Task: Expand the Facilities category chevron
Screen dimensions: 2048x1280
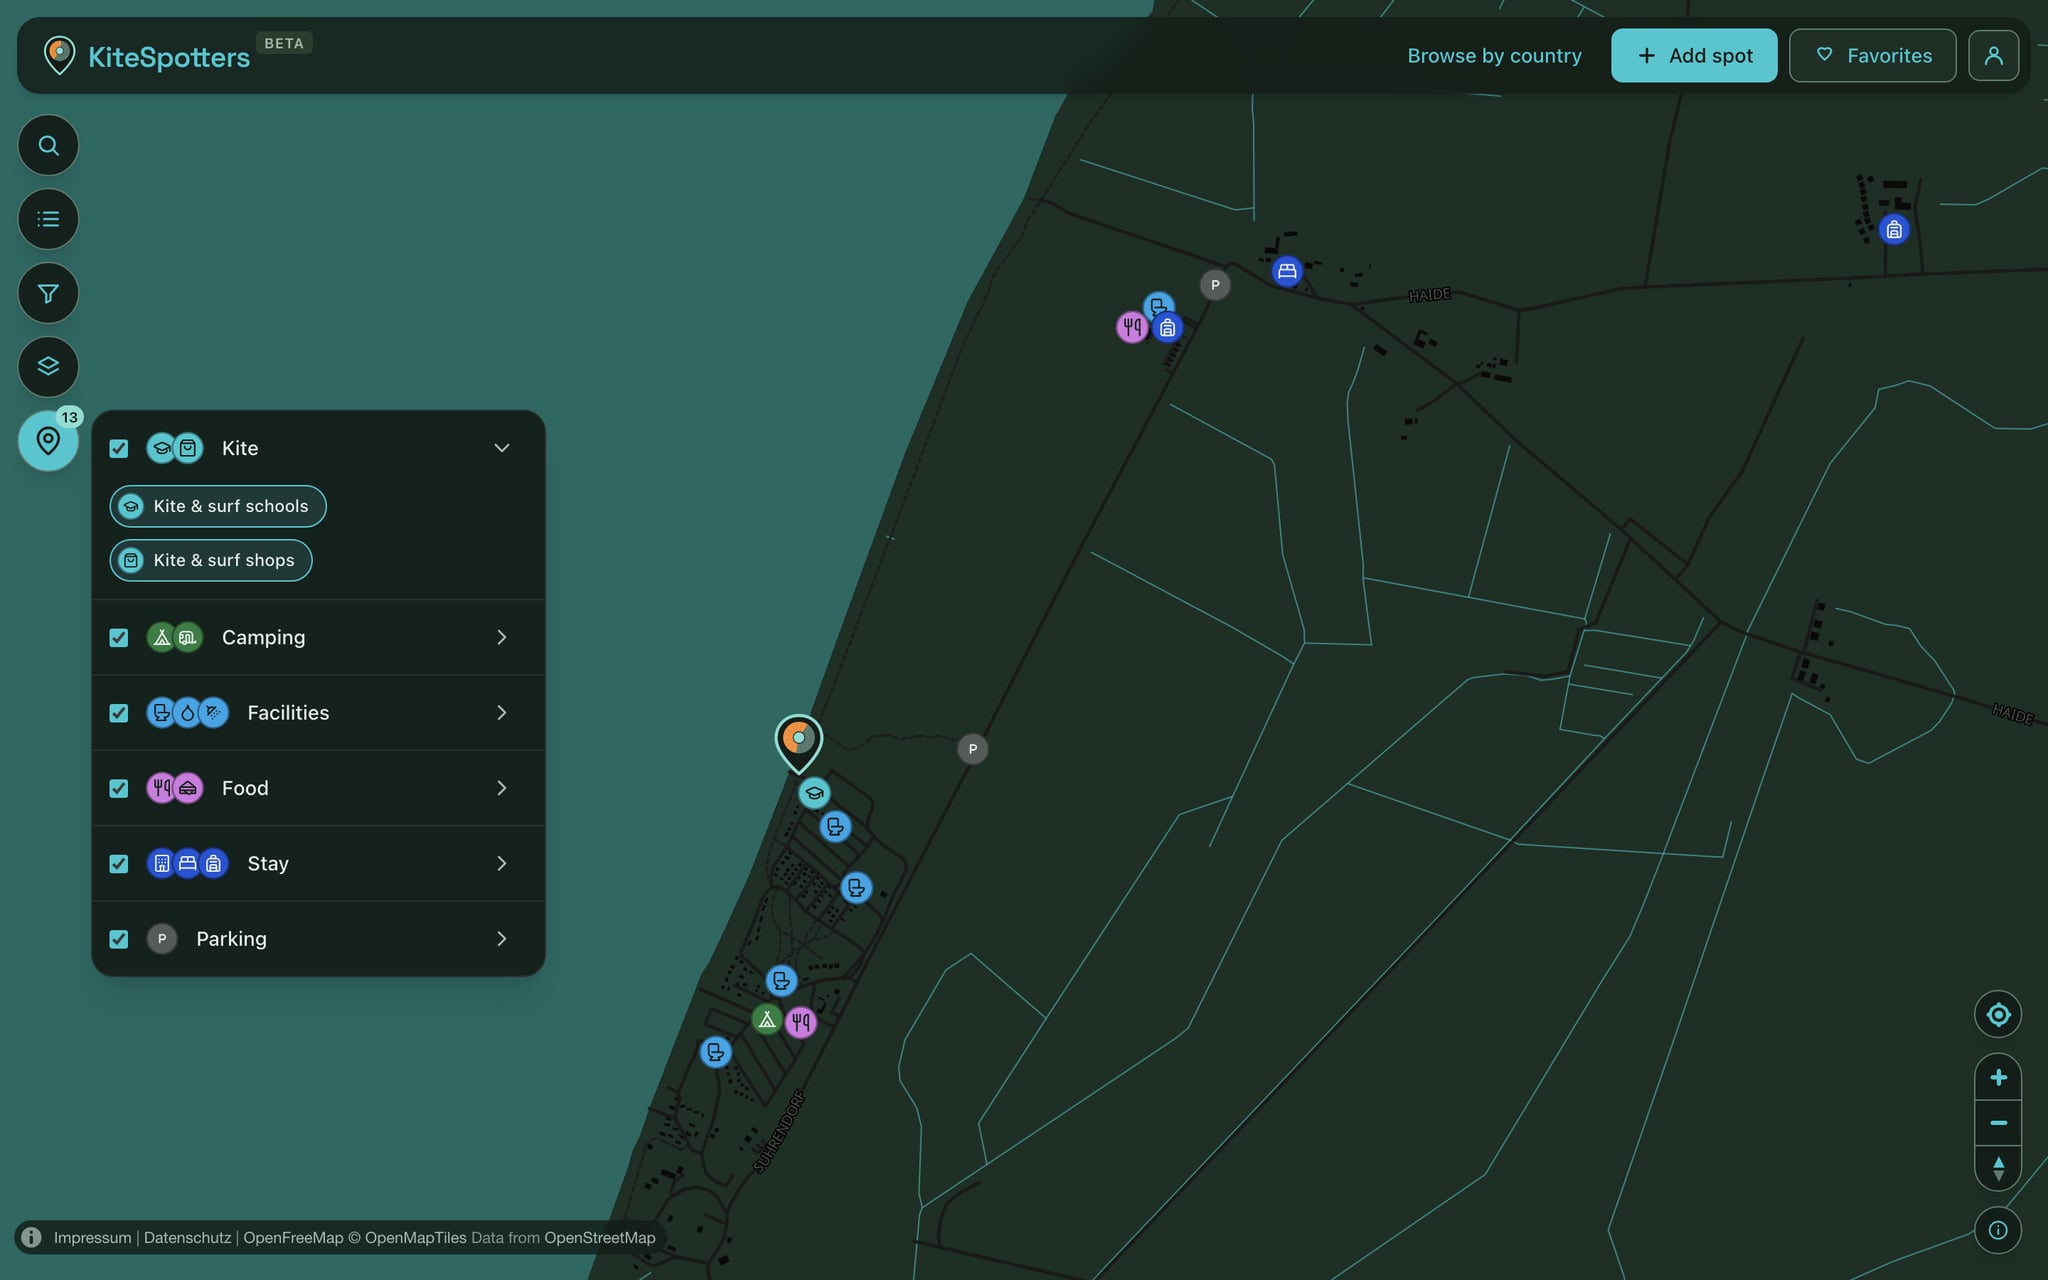Action: point(502,713)
